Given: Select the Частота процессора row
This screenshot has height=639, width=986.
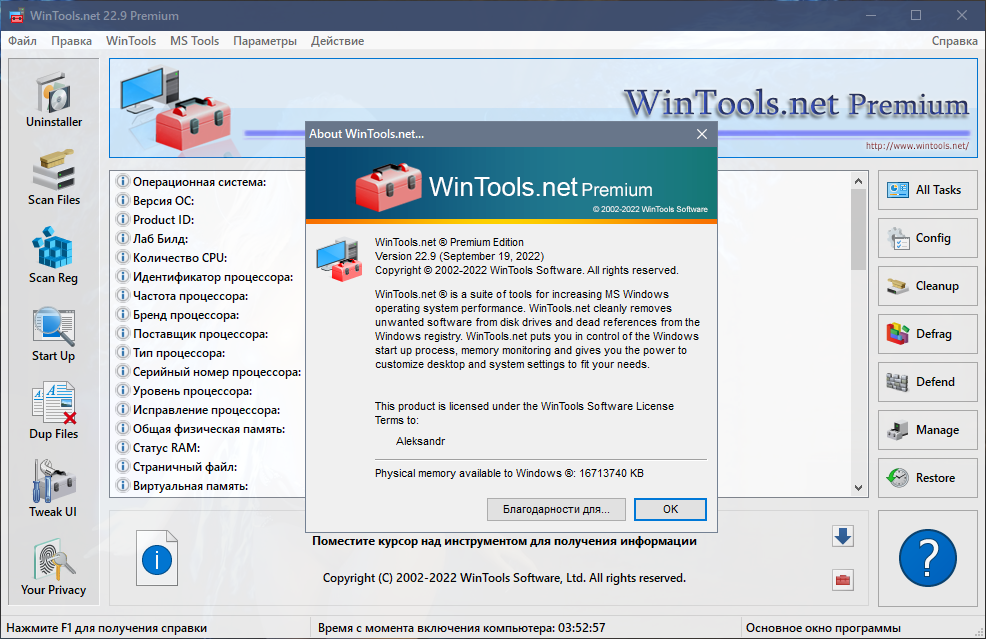Looking at the screenshot, I should (x=182, y=296).
